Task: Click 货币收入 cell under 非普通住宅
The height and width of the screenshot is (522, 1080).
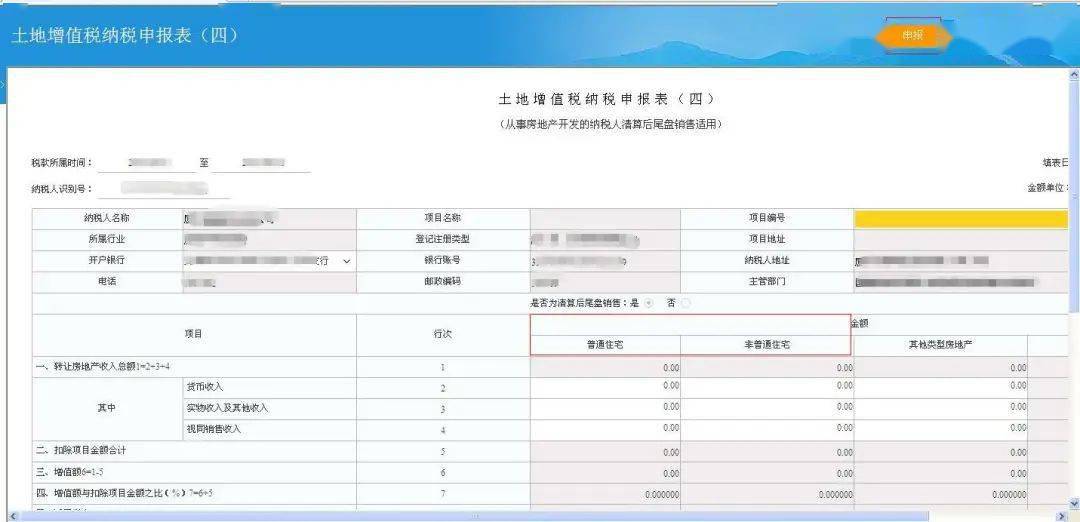Action: [x=767, y=388]
